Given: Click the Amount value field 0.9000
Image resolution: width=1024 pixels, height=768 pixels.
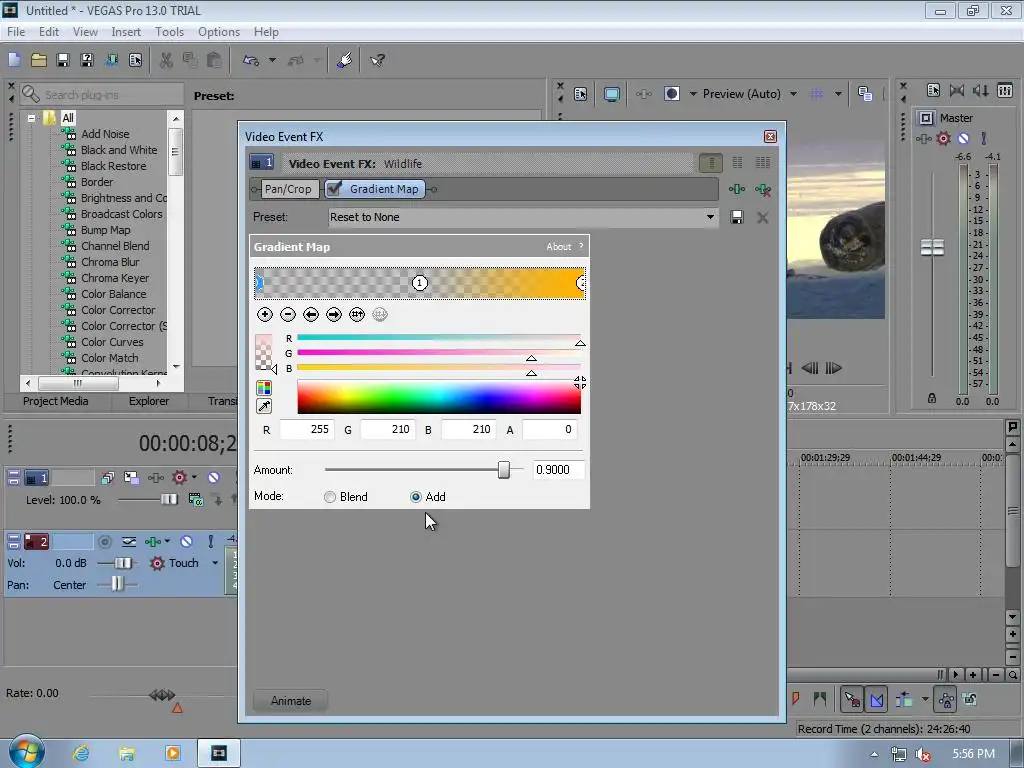Looking at the screenshot, I should point(558,470).
